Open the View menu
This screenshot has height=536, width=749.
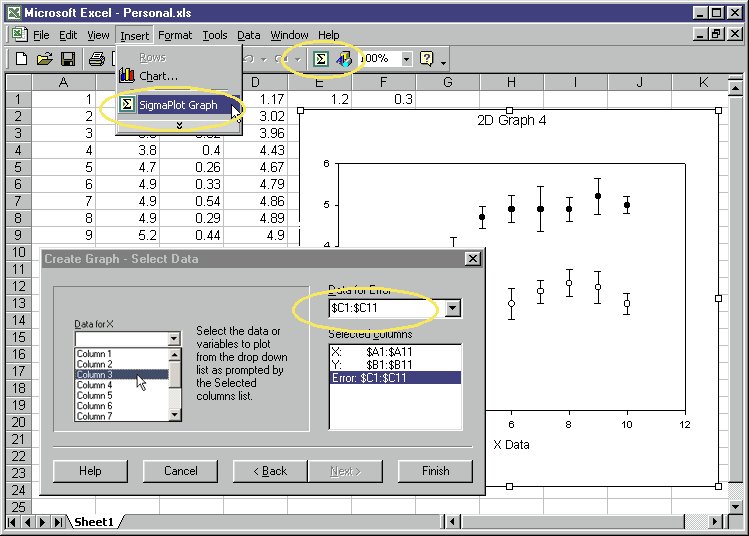click(98, 35)
